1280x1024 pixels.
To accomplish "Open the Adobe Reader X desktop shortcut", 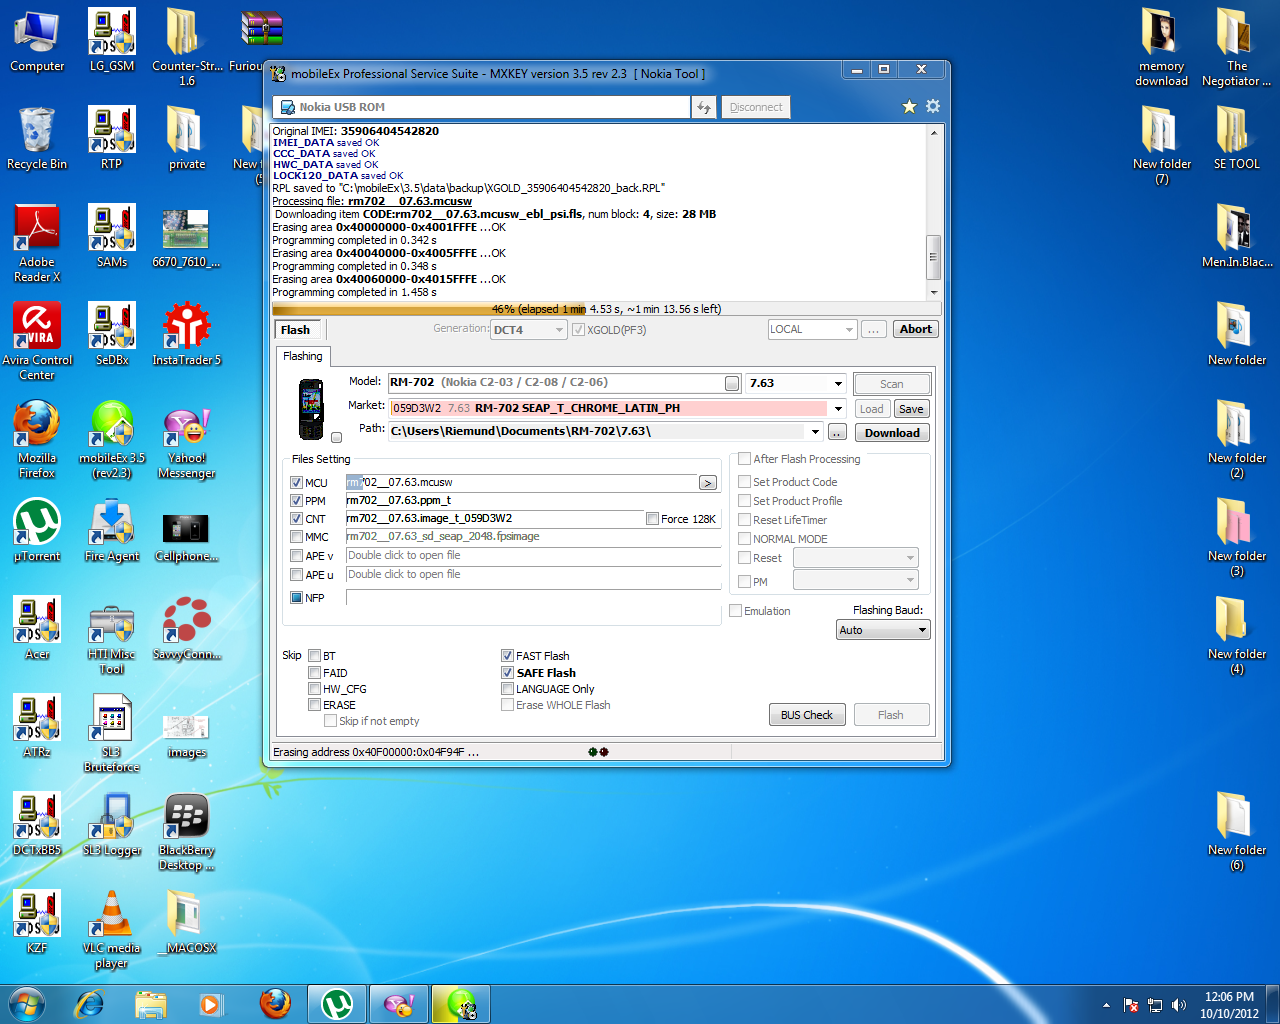I will point(37,244).
